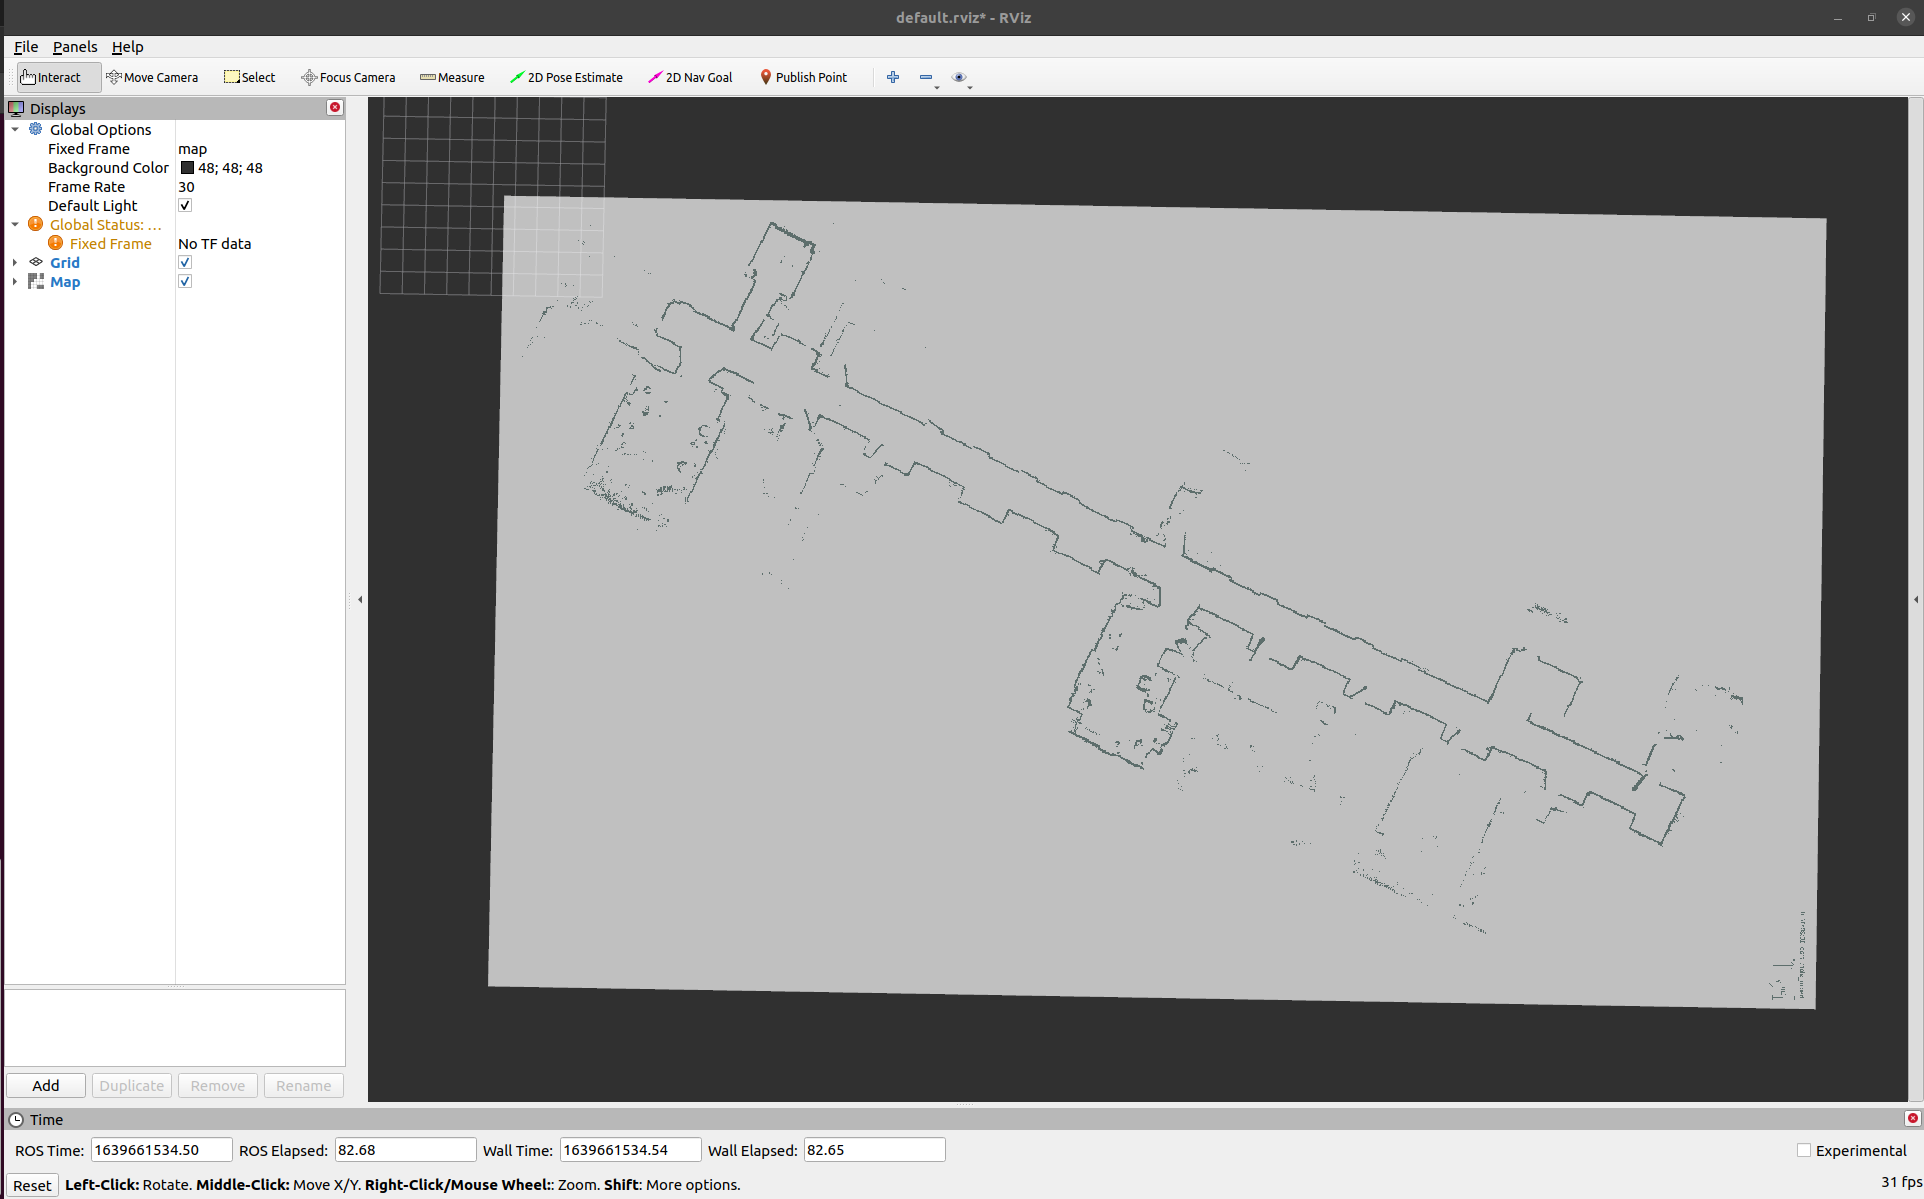Click the Add display button
1924x1199 pixels.
pos(46,1086)
